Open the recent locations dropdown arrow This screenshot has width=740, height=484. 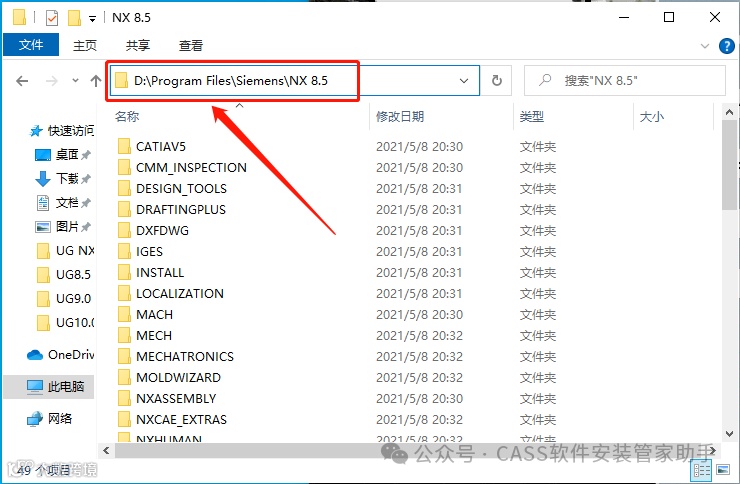click(x=75, y=81)
